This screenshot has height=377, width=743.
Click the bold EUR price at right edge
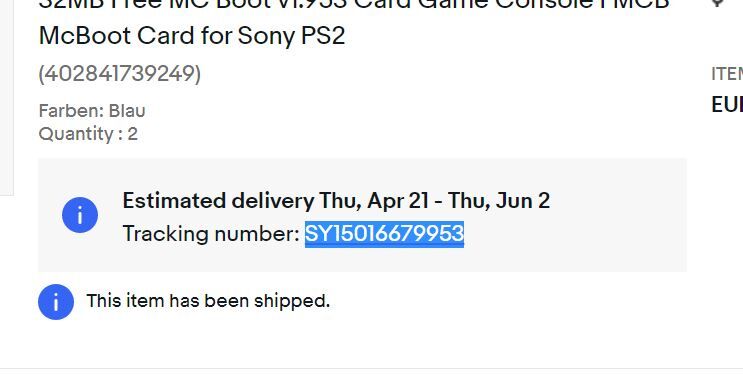point(727,105)
